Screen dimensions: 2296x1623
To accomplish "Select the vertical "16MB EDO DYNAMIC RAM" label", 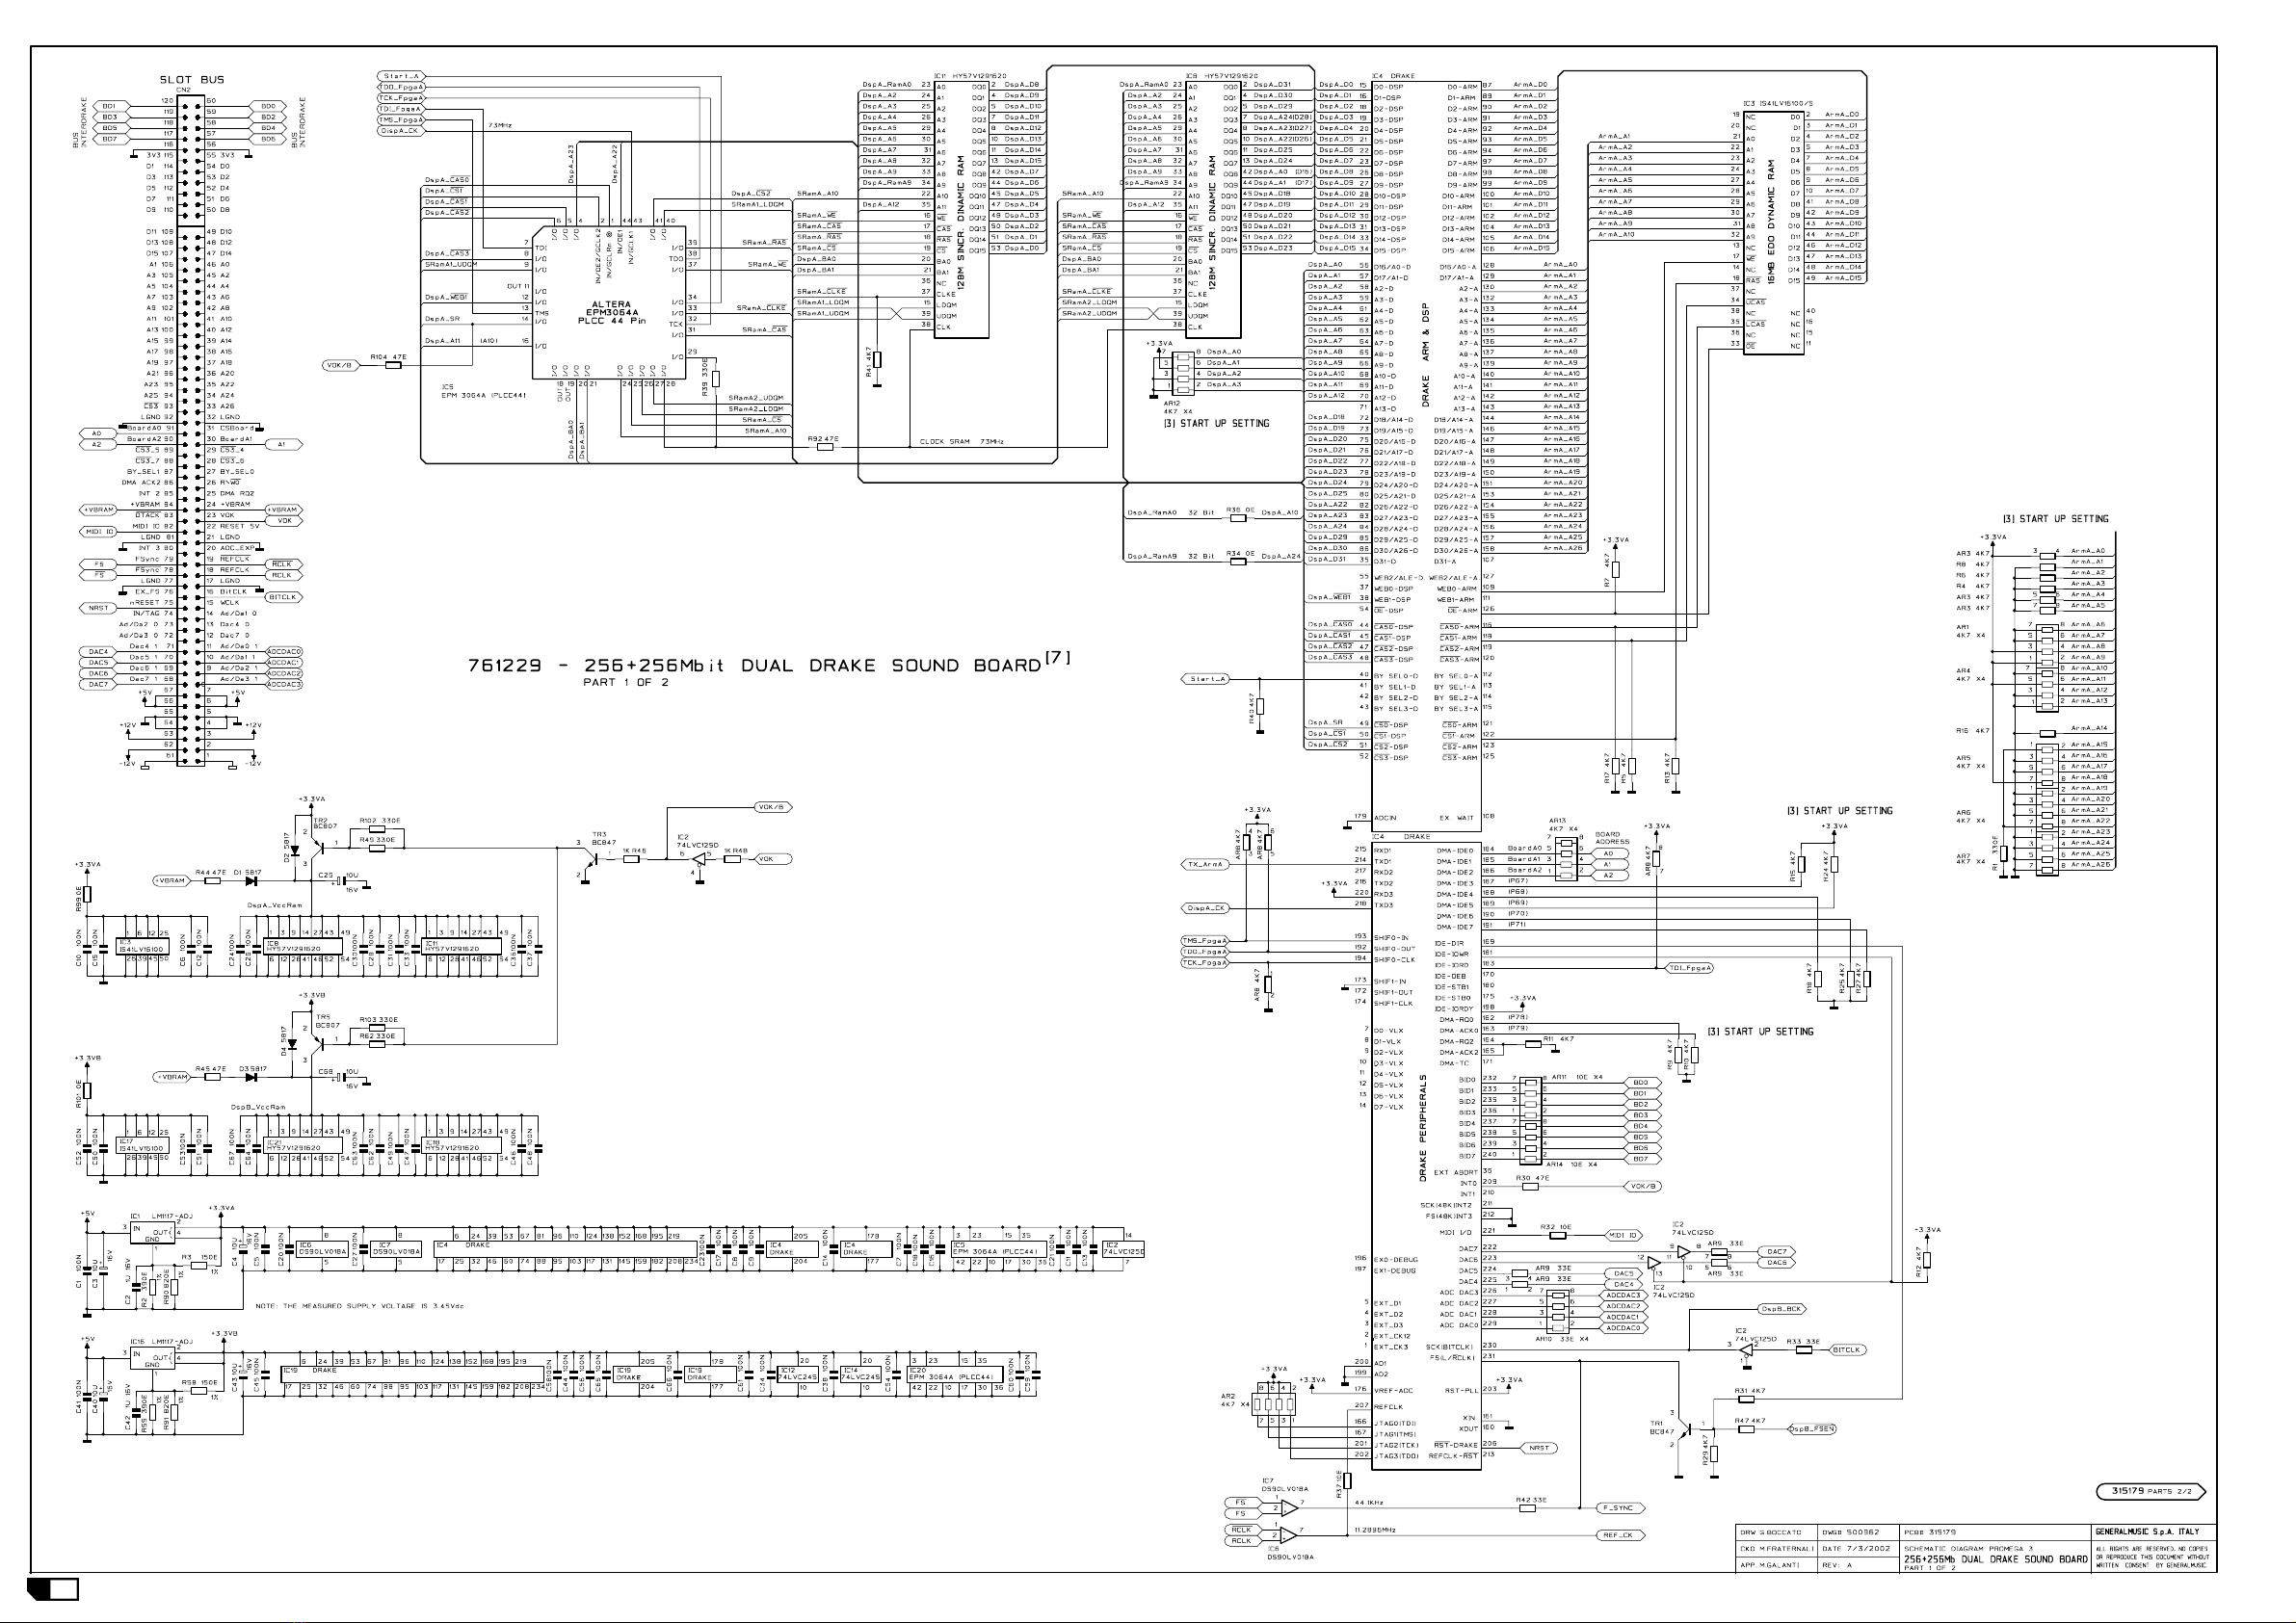I will tap(1771, 222).
